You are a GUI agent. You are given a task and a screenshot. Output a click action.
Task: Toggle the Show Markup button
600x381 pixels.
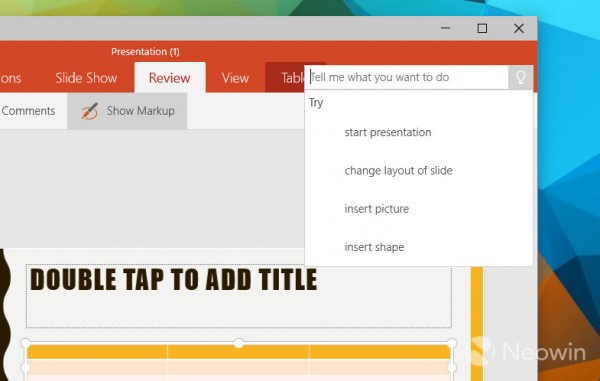127,111
